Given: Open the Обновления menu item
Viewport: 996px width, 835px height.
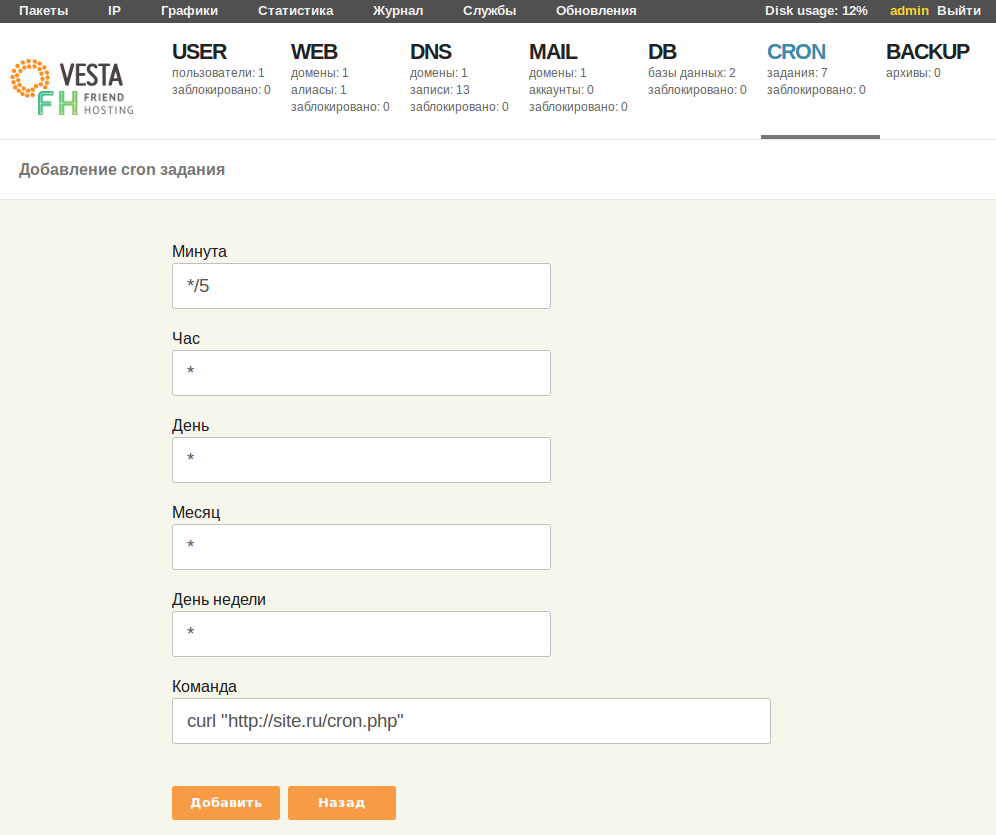Looking at the screenshot, I should [596, 11].
